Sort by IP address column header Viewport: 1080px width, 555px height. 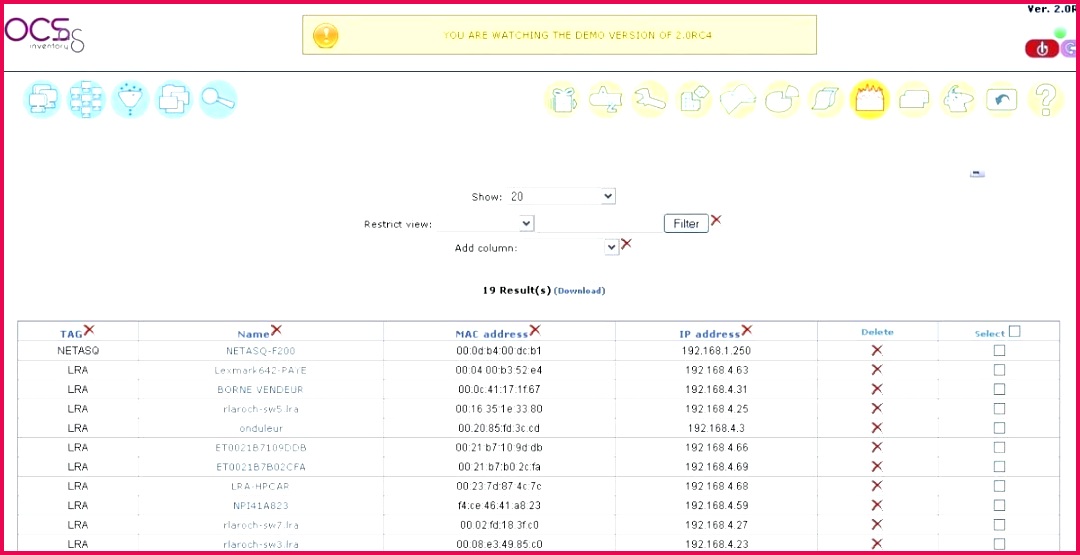(709, 334)
